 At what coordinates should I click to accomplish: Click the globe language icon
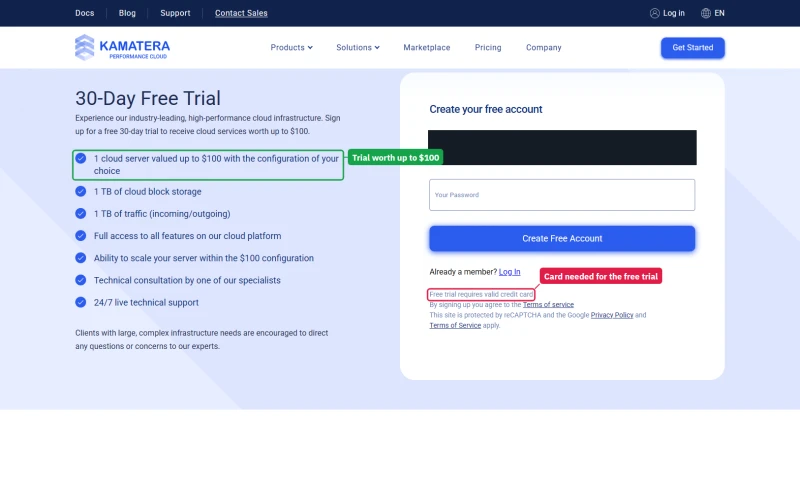tap(706, 13)
